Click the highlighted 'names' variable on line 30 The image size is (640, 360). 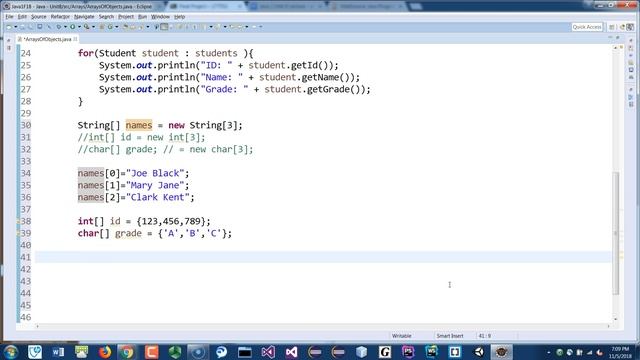(x=139, y=125)
